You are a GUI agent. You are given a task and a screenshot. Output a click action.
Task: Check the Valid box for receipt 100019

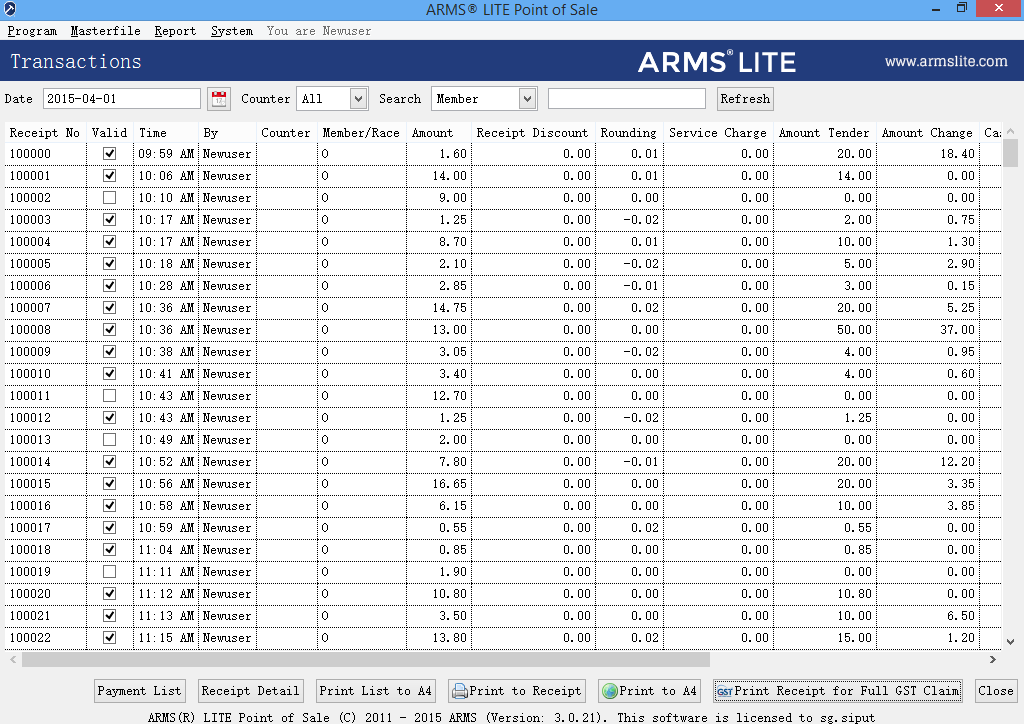point(109,571)
